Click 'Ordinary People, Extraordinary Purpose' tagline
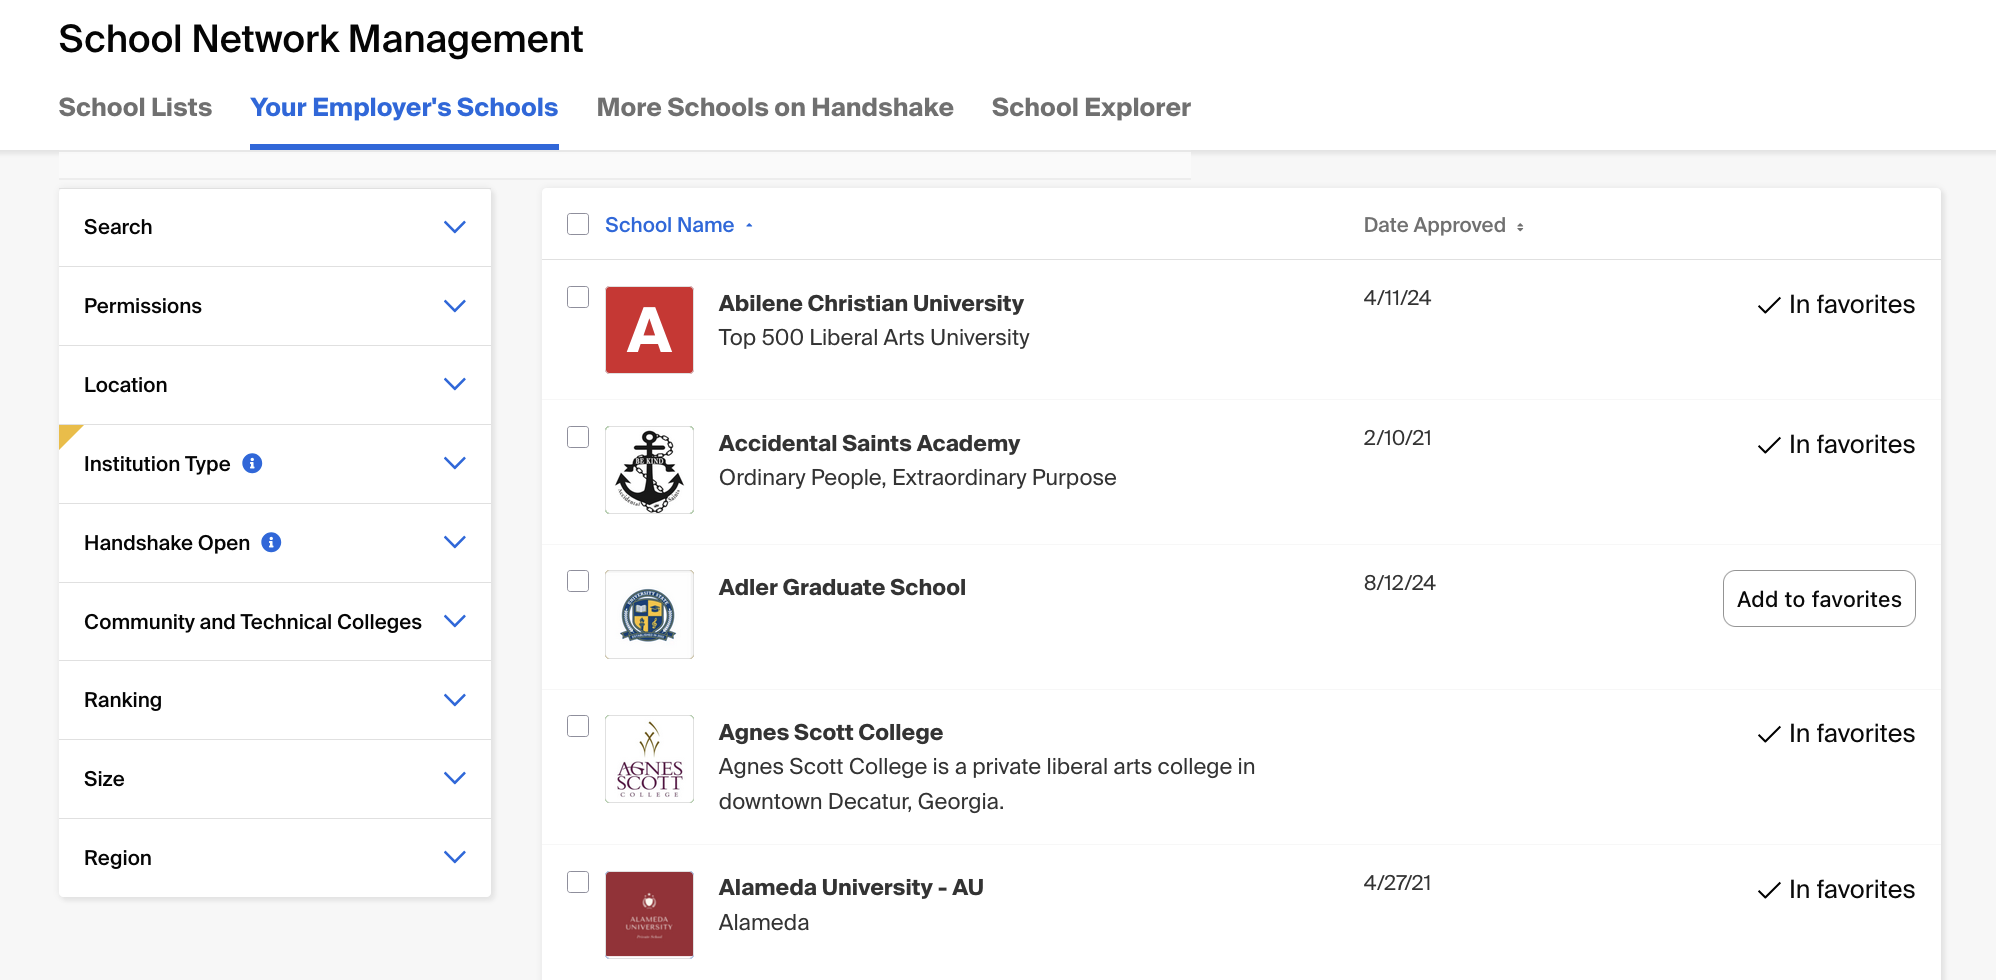The image size is (1996, 980). pyautogui.click(x=917, y=478)
